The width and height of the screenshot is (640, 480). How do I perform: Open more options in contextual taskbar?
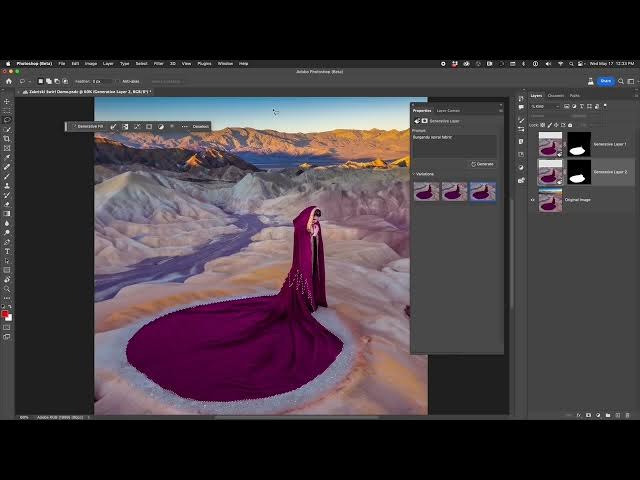(x=184, y=127)
